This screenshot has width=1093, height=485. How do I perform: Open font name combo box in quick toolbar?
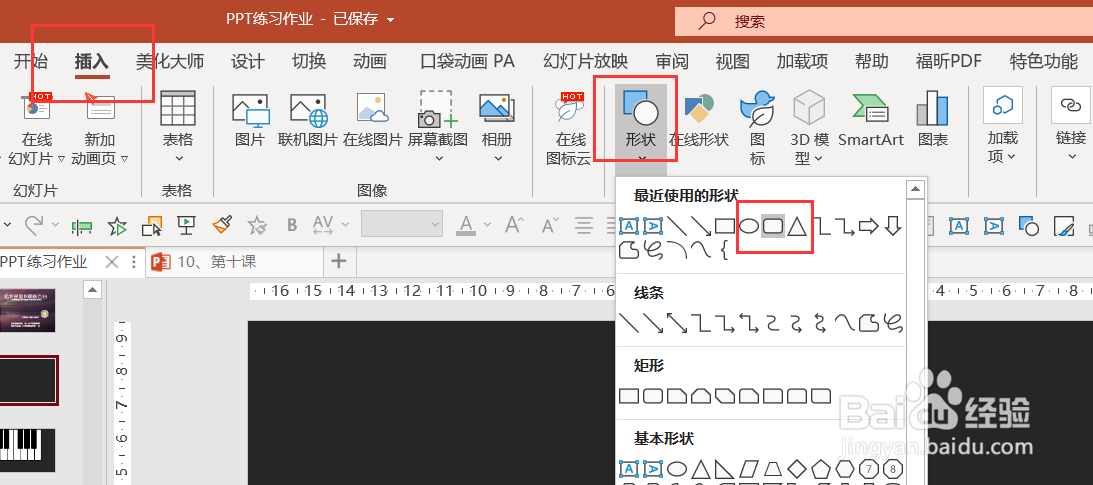click(x=402, y=224)
